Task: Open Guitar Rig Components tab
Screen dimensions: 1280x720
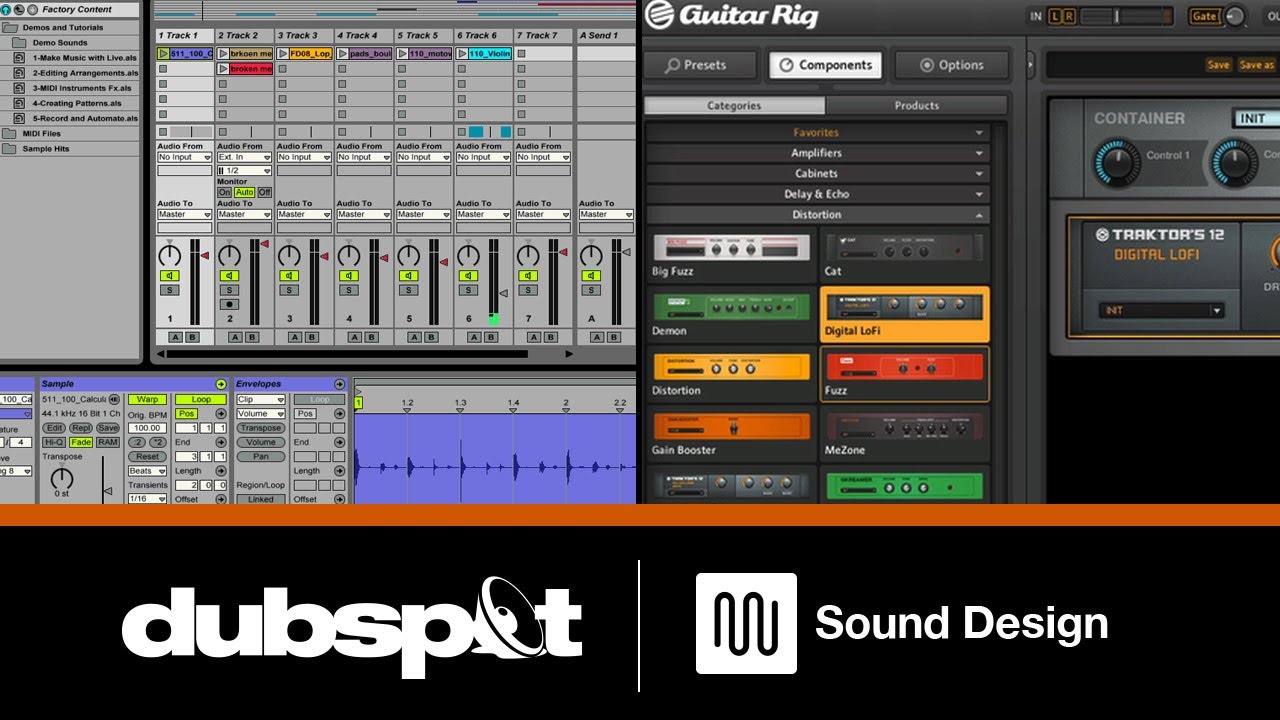Action: 826,65
